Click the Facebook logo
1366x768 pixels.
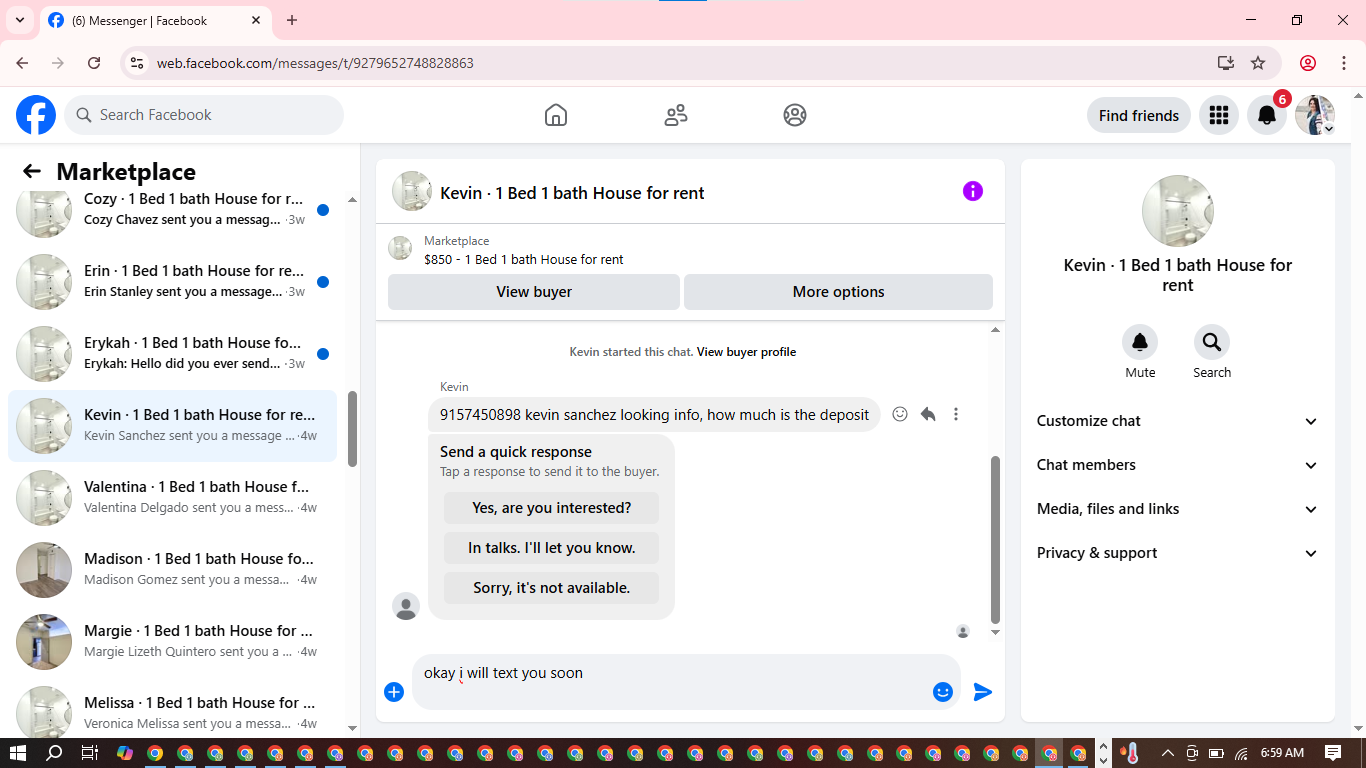36,115
